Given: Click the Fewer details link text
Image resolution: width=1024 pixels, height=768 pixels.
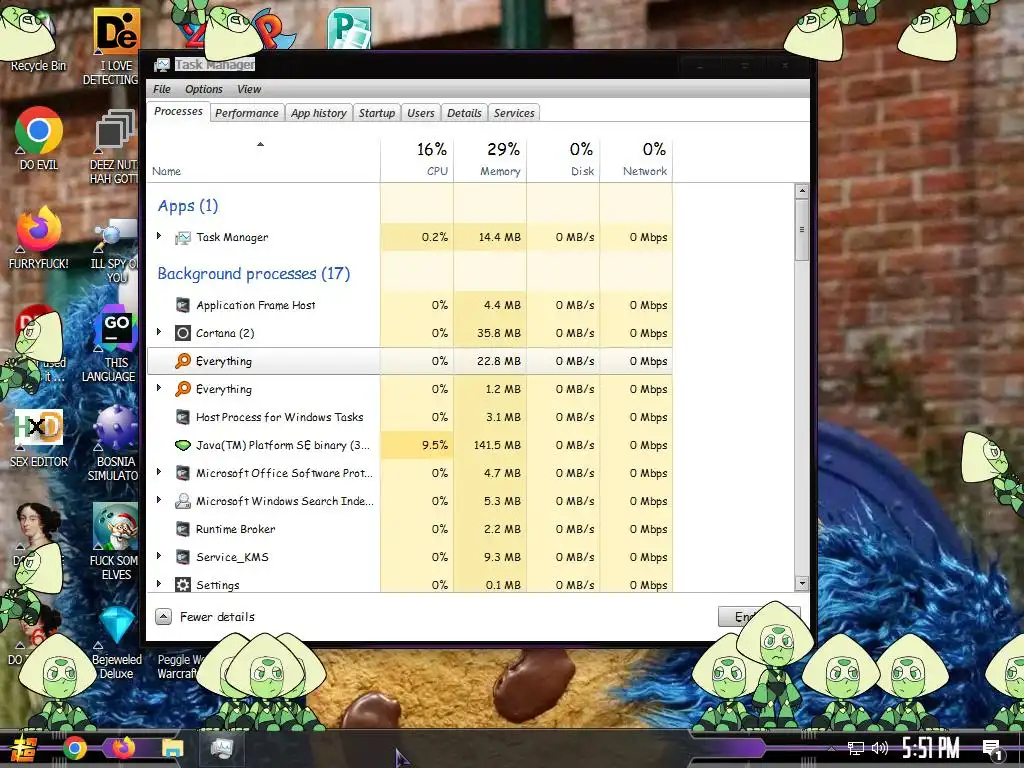Looking at the screenshot, I should tap(217, 616).
